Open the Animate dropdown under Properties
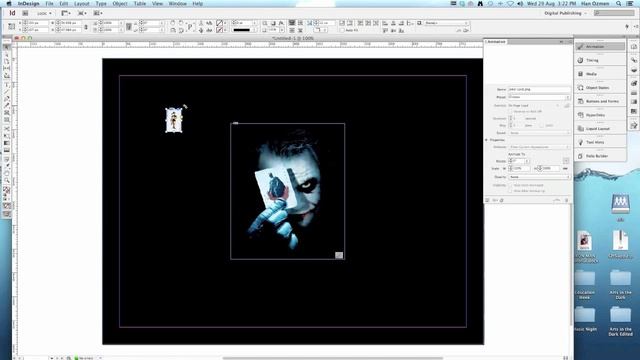Viewport: 640px width, 360px height. pyautogui.click(x=539, y=147)
